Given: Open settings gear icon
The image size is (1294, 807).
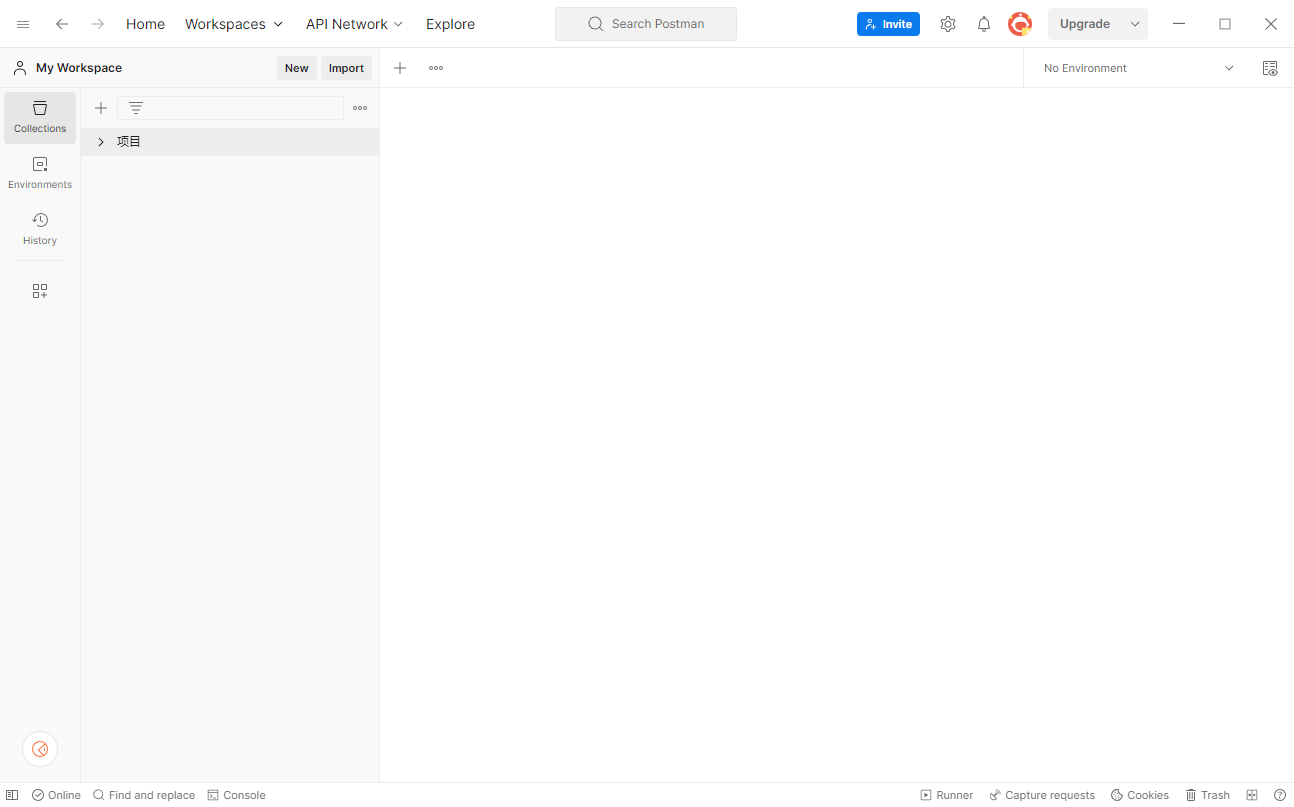Looking at the screenshot, I should tap(948, 24).
